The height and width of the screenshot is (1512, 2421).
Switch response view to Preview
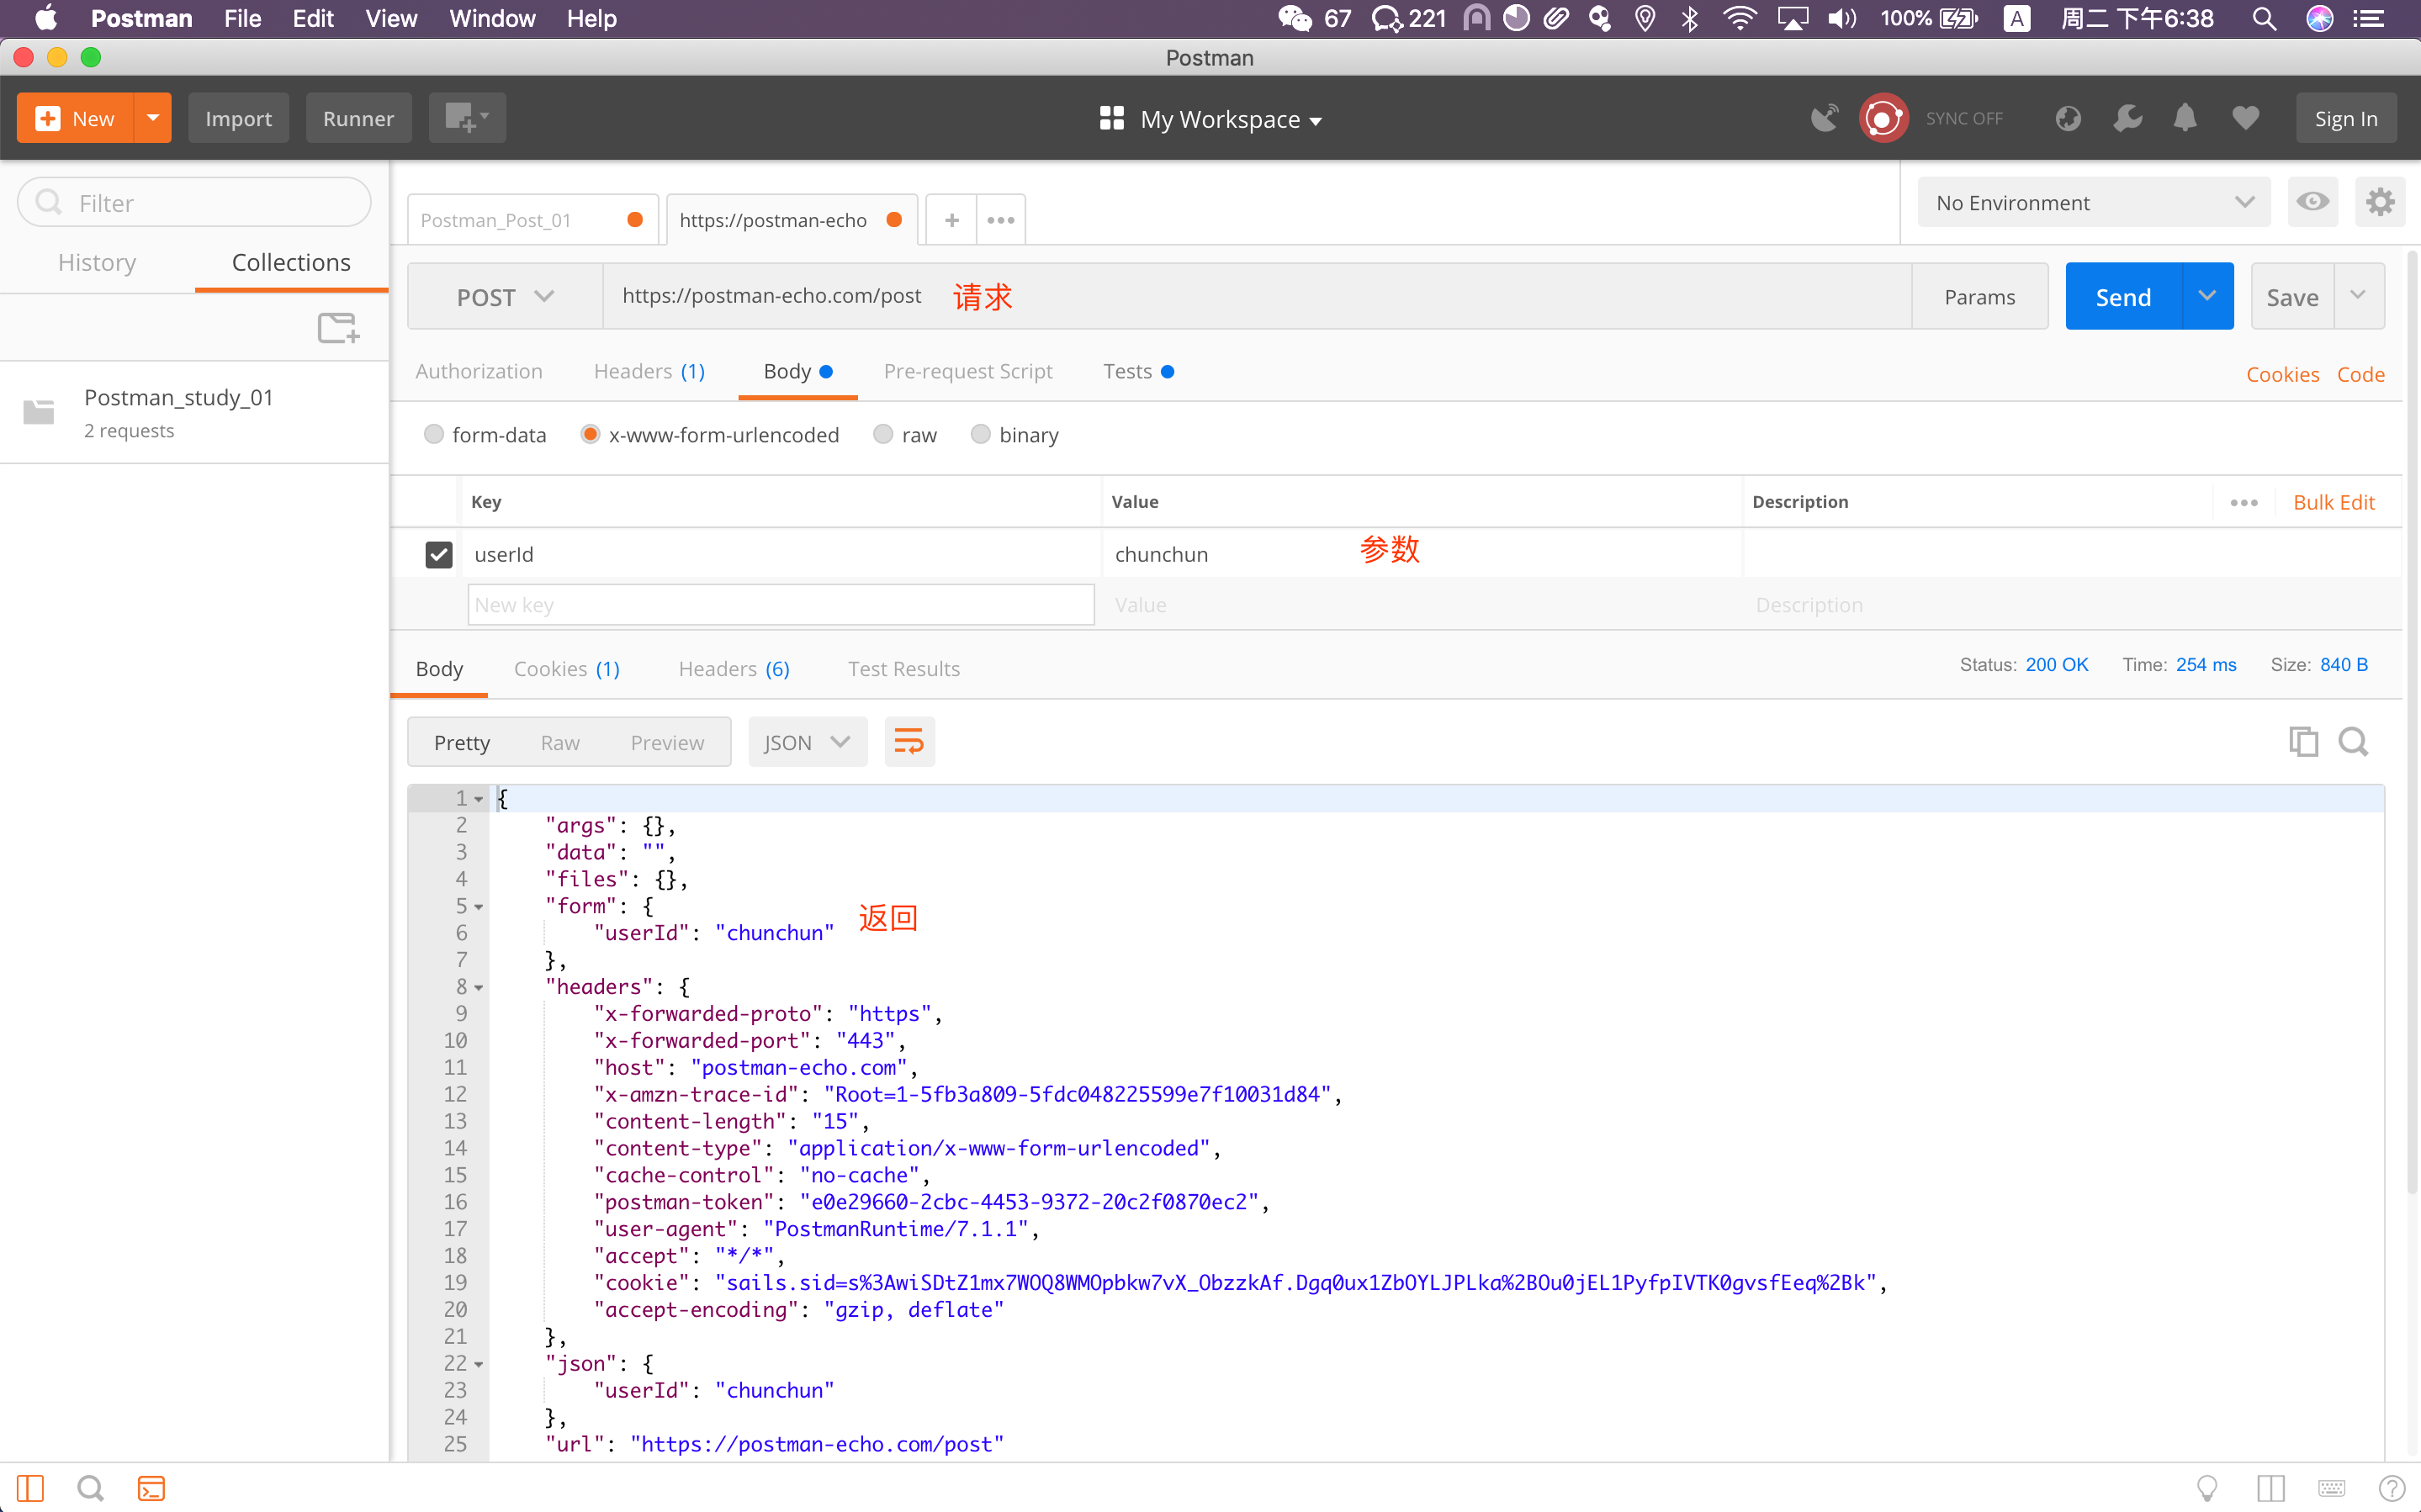coord(667,742)
